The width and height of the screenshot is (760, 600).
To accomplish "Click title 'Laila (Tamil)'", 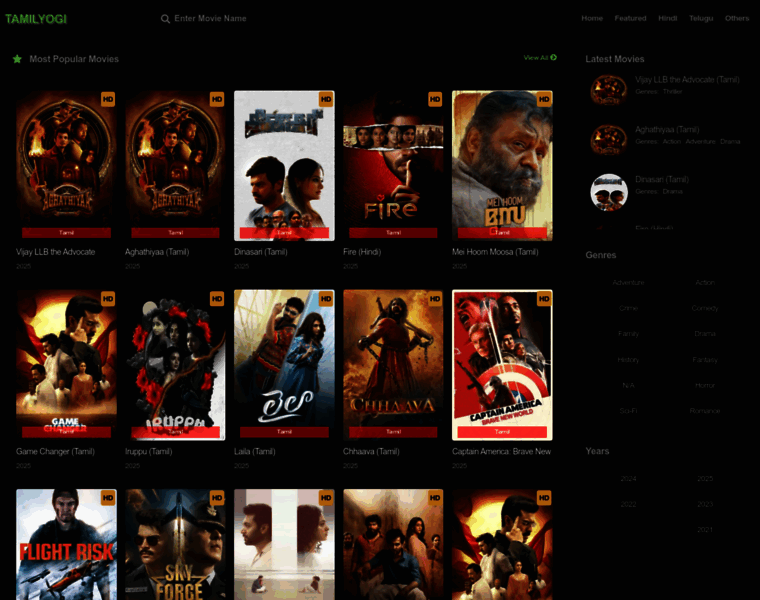I will pos(254,452).
